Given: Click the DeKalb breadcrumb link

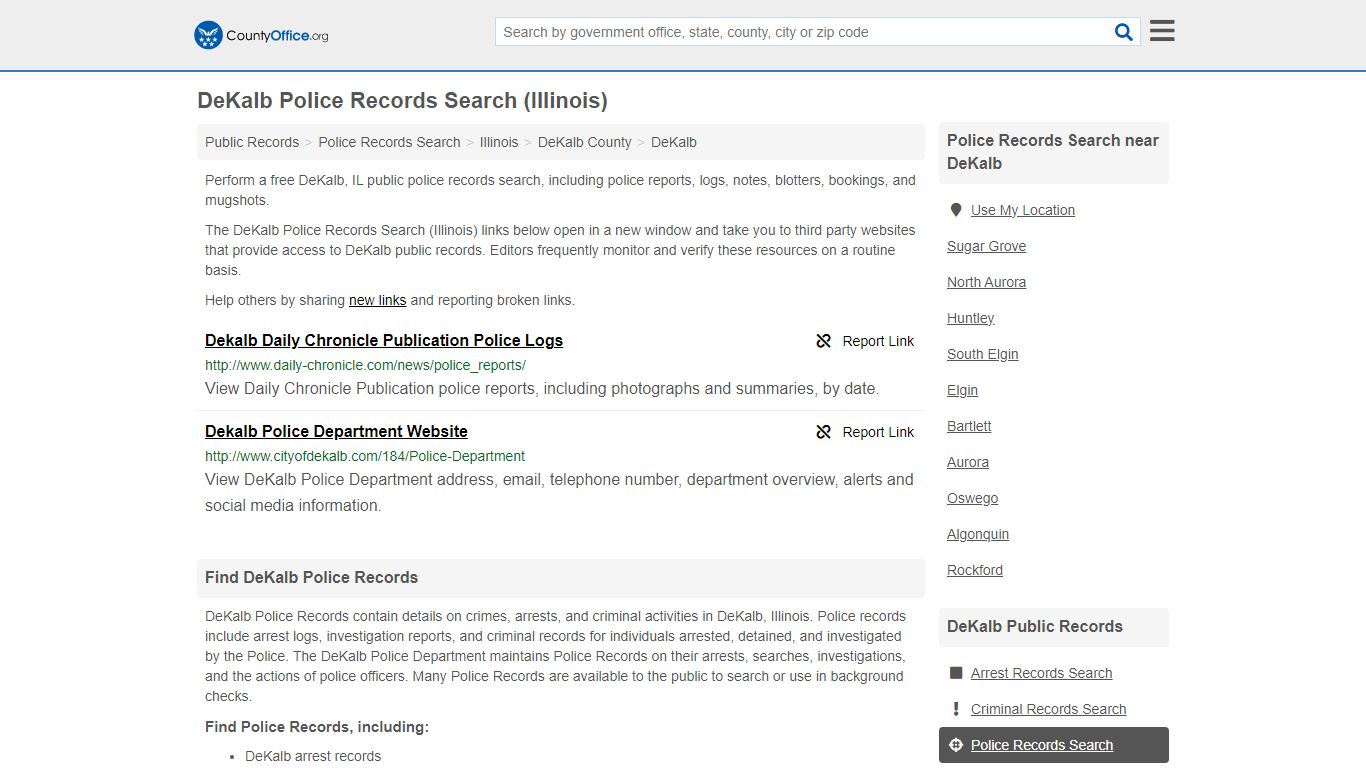Looking at the screenshot, I should pyautogui.click(x=674, y=142).
